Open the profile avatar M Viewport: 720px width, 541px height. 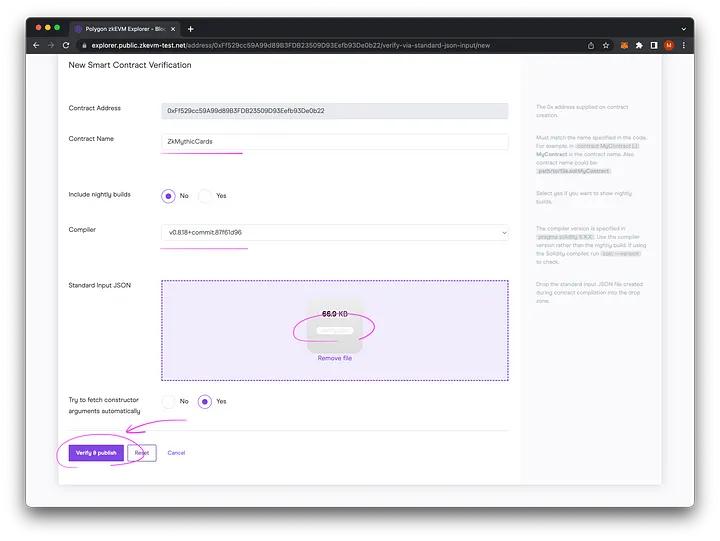pos(669,45)
